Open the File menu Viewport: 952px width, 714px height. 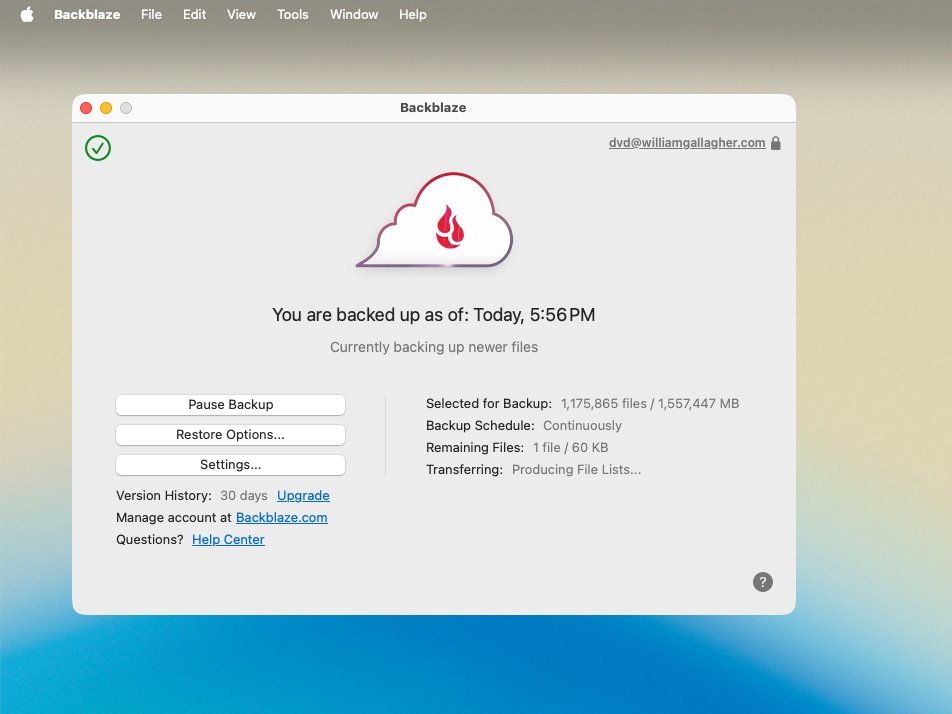point(151,15)
